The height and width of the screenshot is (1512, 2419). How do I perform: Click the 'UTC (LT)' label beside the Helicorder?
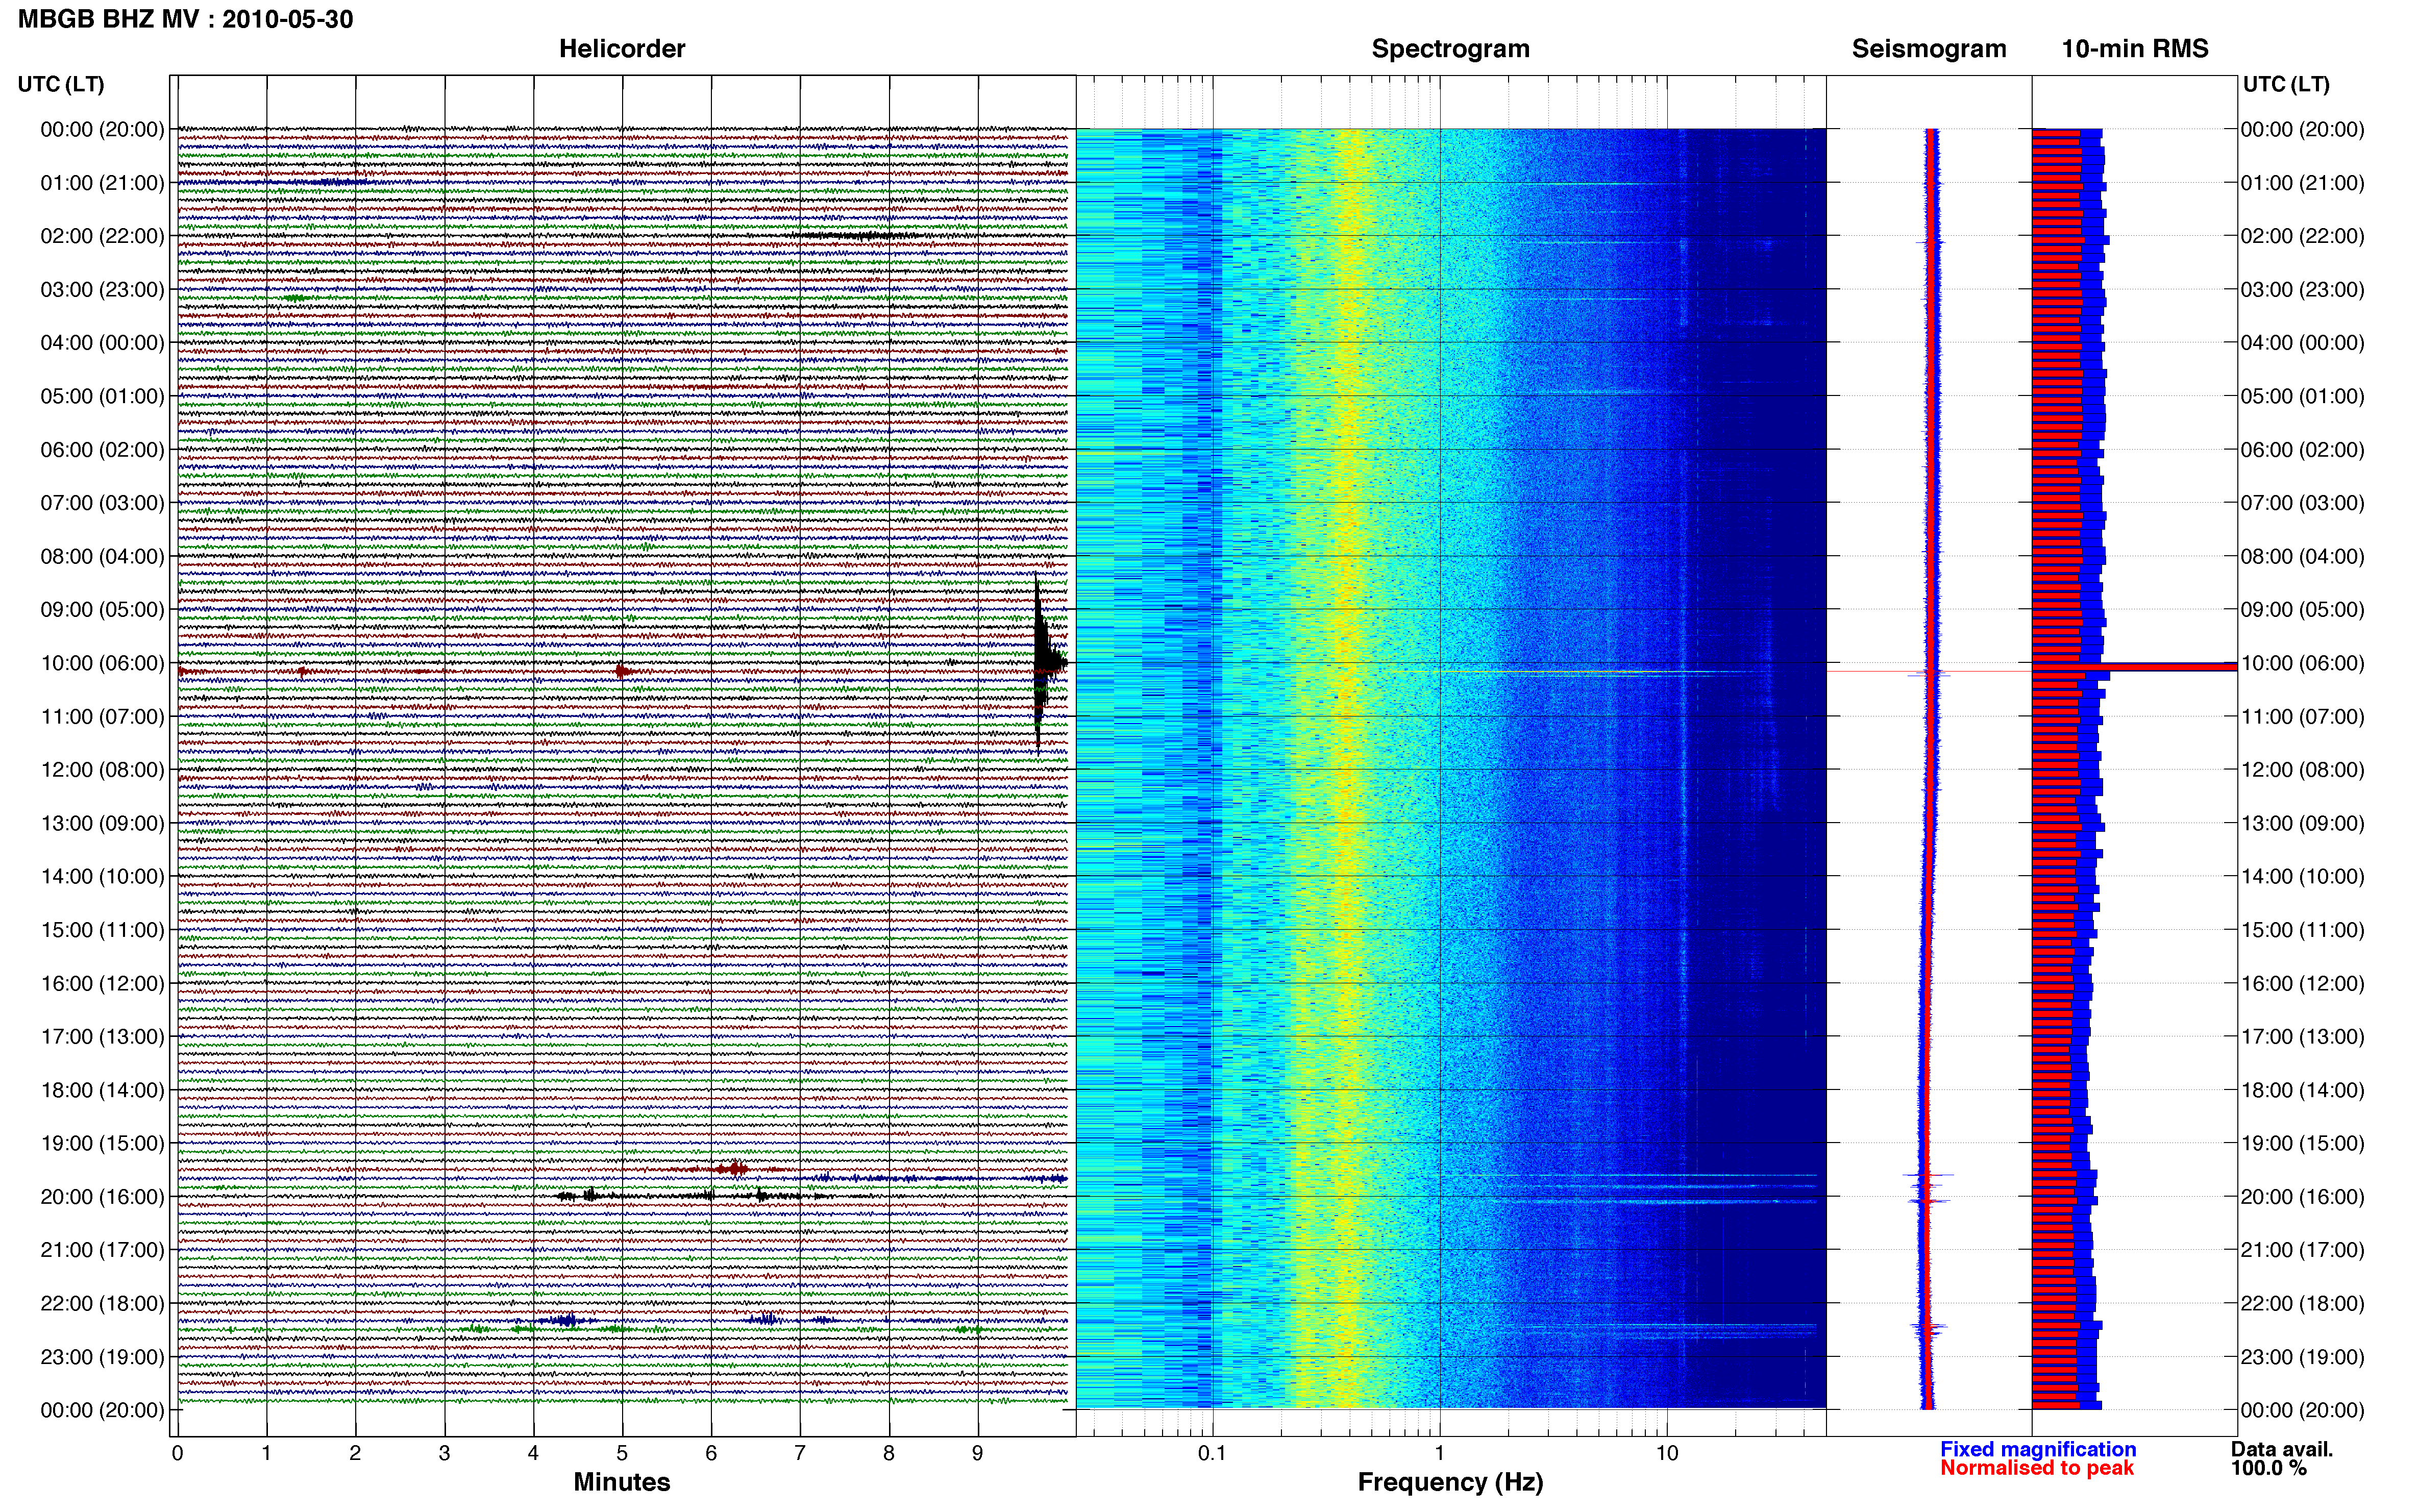click(x=61, y=84)
